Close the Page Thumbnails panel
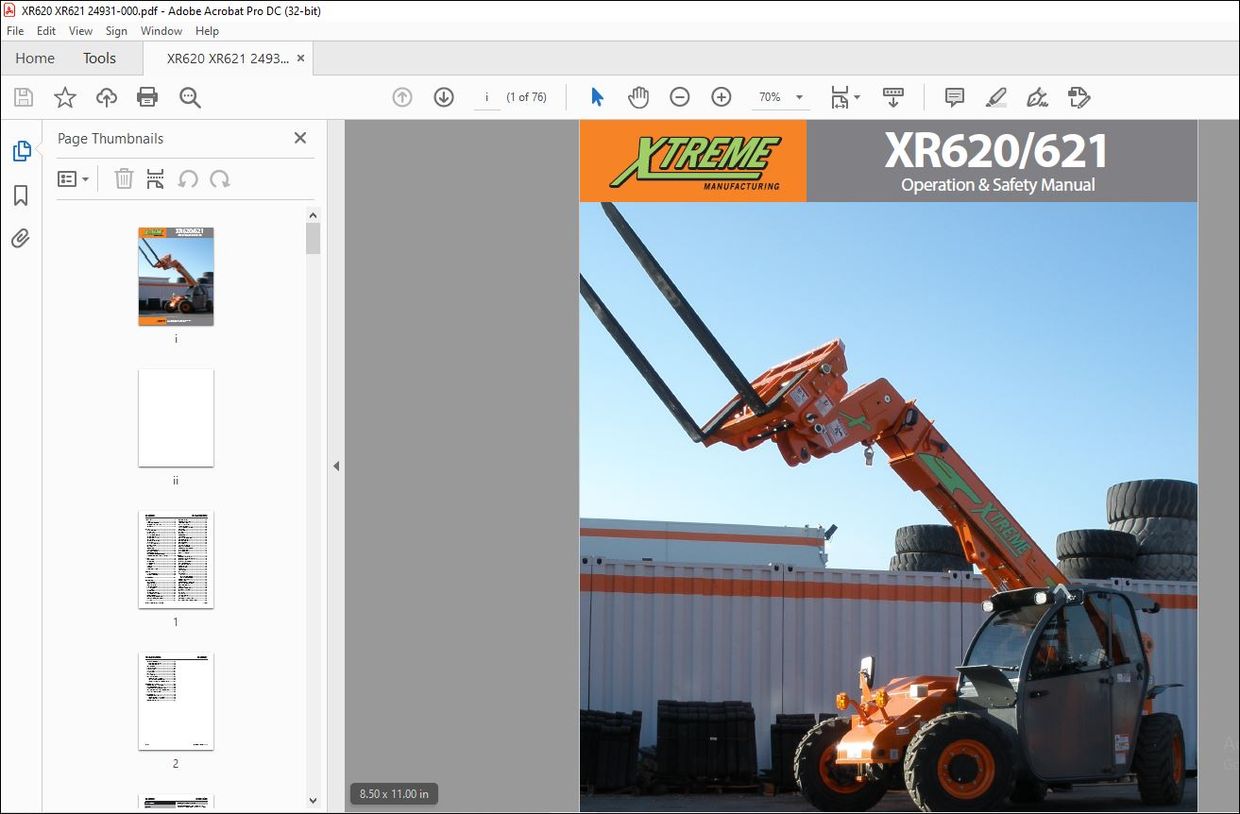This screenshot has height=814, width=1240. pyautogui.click(x=300, y=138)
